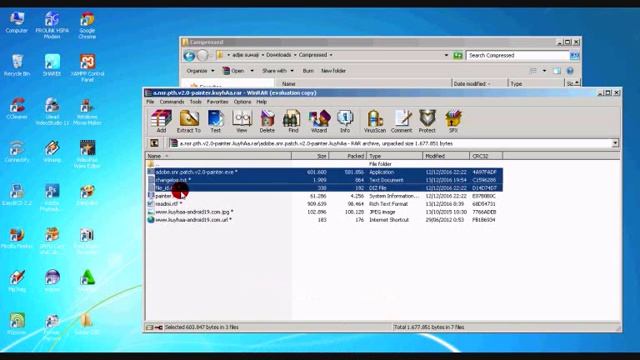The width and height of the screenshot is (640, 360).
Task: Select the www.kuyhaa-android19.com.url file
Action: point(324,220)
